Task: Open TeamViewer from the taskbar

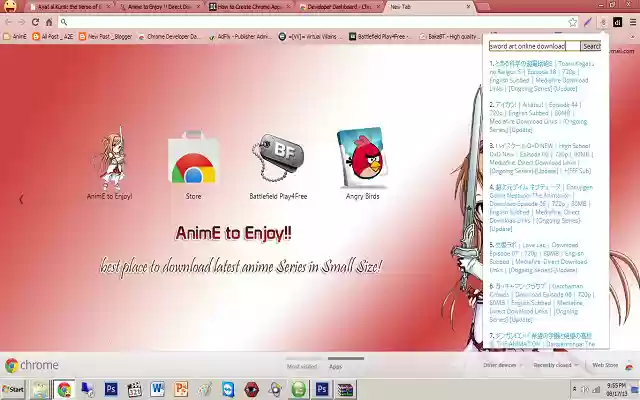Action: point(228,389)
